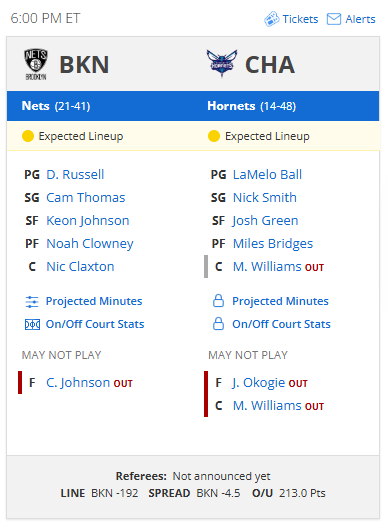This screenshot has height=530, width=388.
Task: Open D. Russell player link
Action: tap(75, 175)
